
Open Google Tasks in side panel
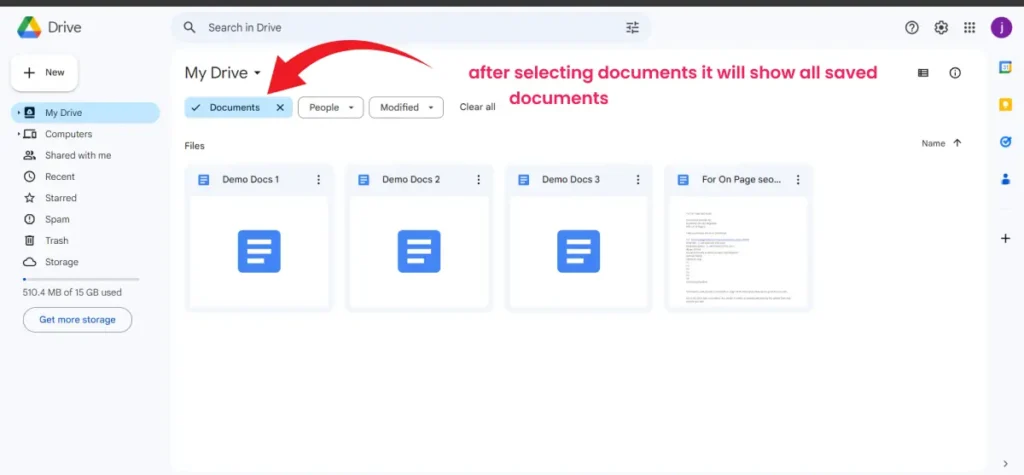point(1005,142)
